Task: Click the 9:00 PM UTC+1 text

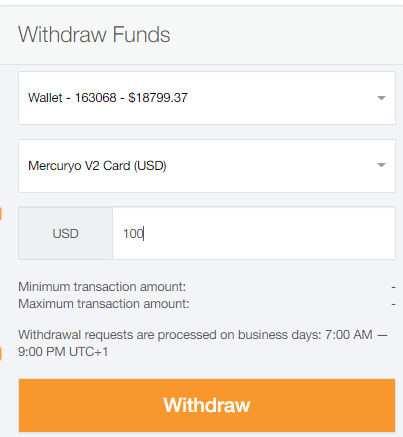Action: [x=63, y=352]
